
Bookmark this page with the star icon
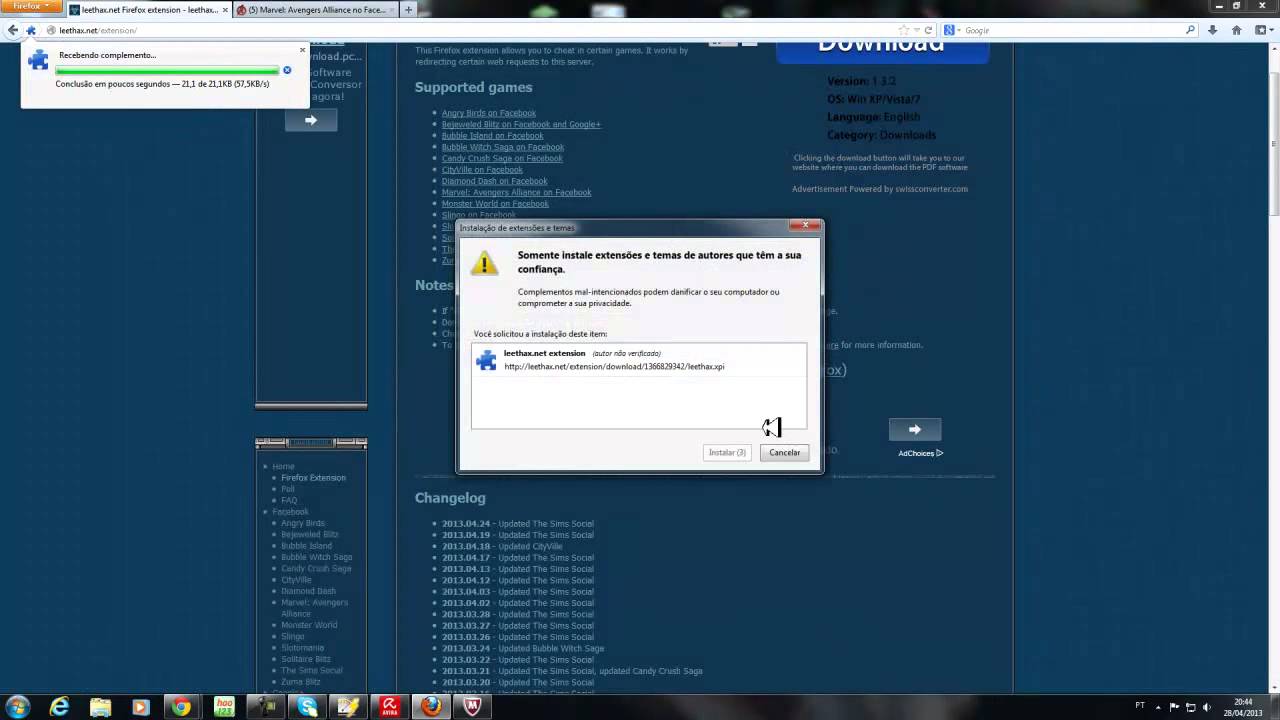click(905, 30)
